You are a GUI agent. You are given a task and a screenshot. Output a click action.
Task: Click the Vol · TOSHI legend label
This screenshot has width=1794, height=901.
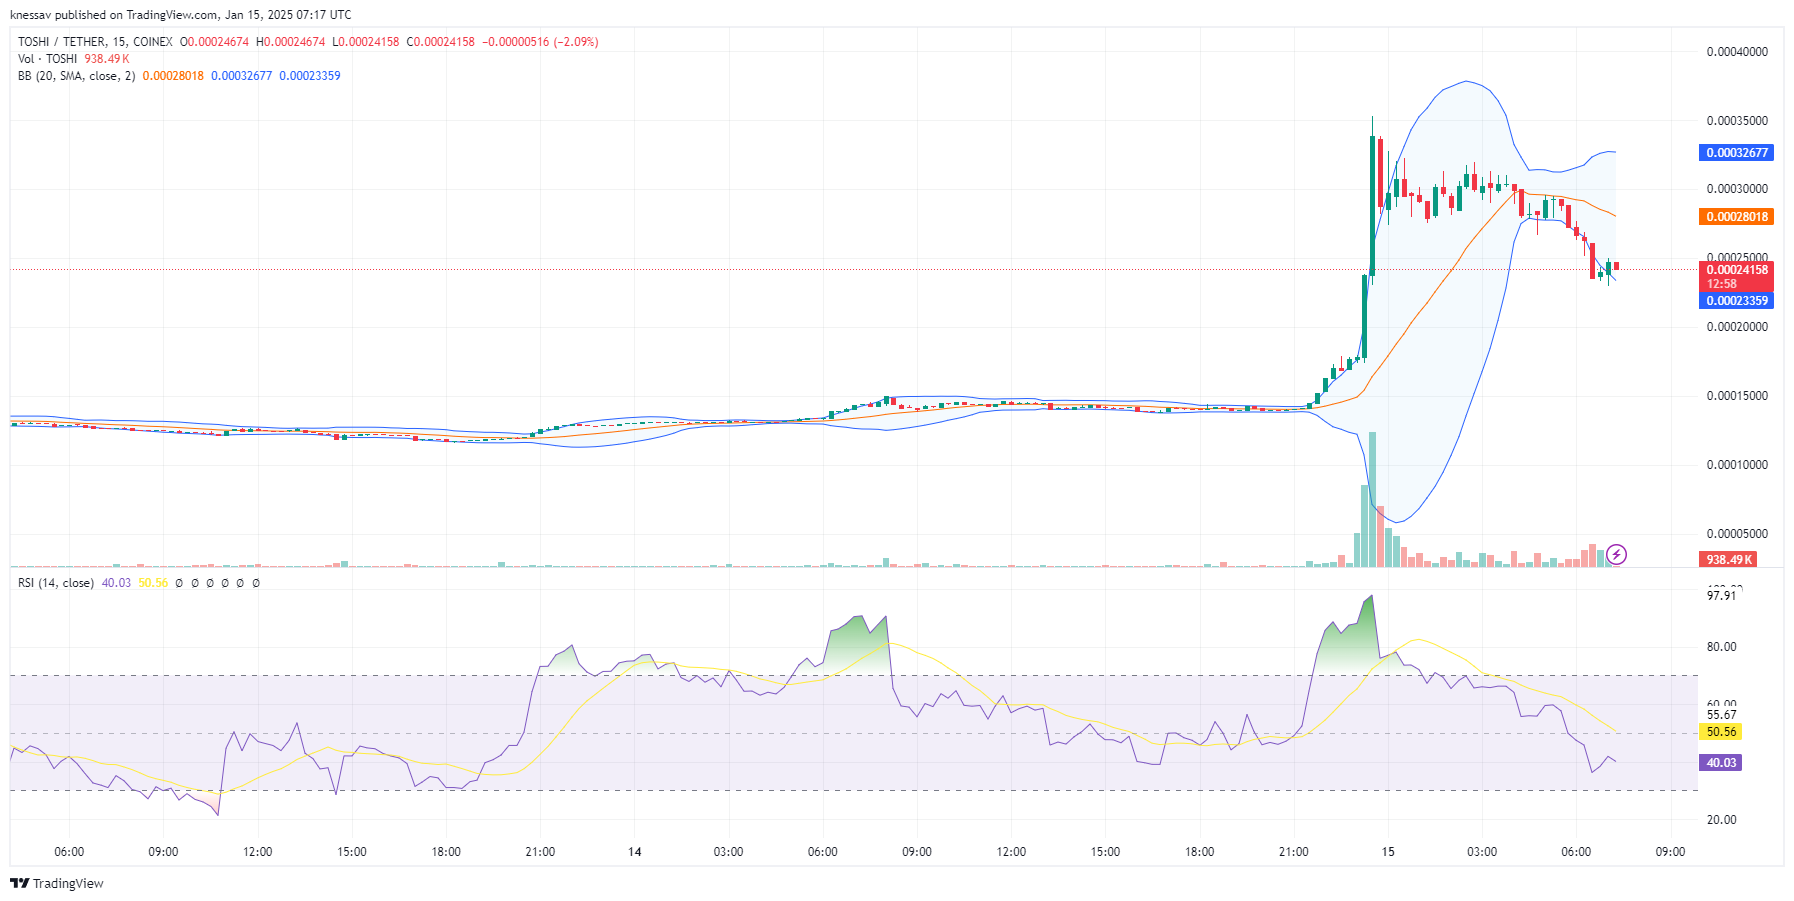pyautogui.click(x=47, y=59)
